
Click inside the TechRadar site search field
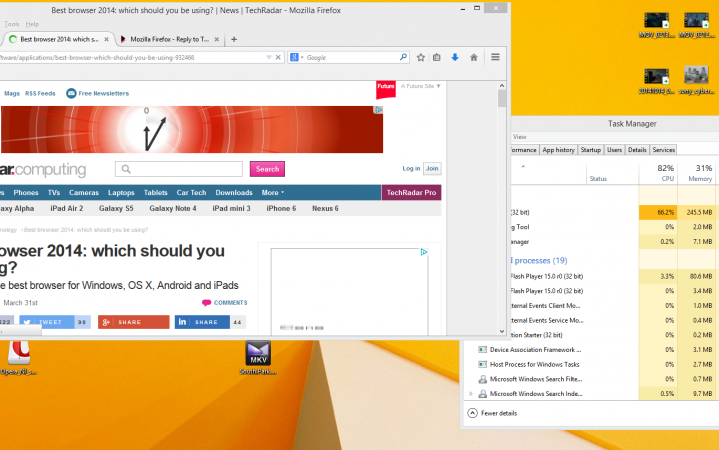point(179,169)
